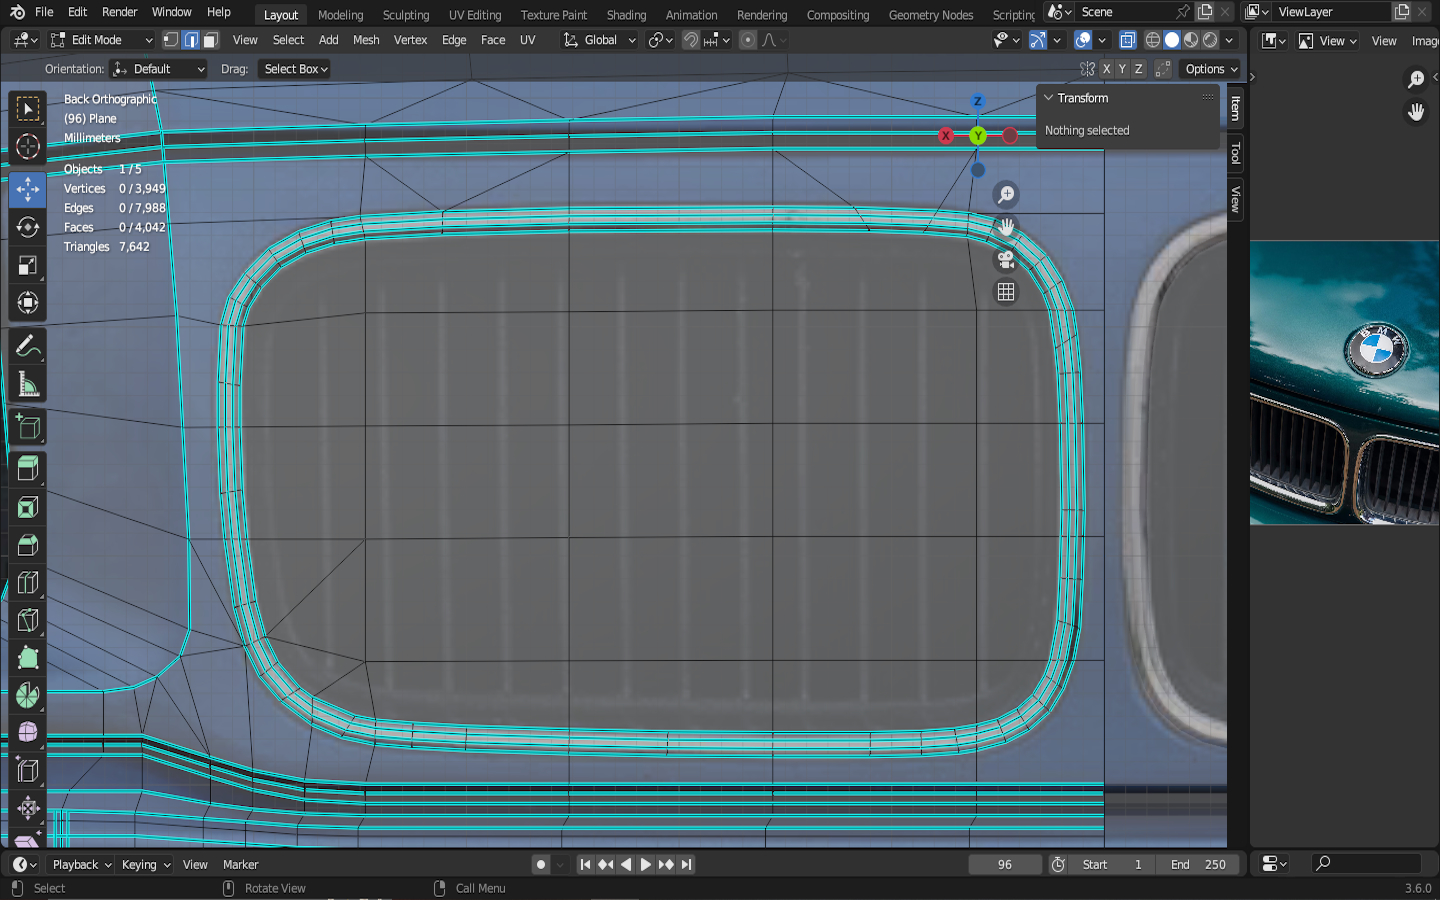Select the Scale tool icon
The height and width of the screenshot is (900, 1440).
click(x=28, y=265)
